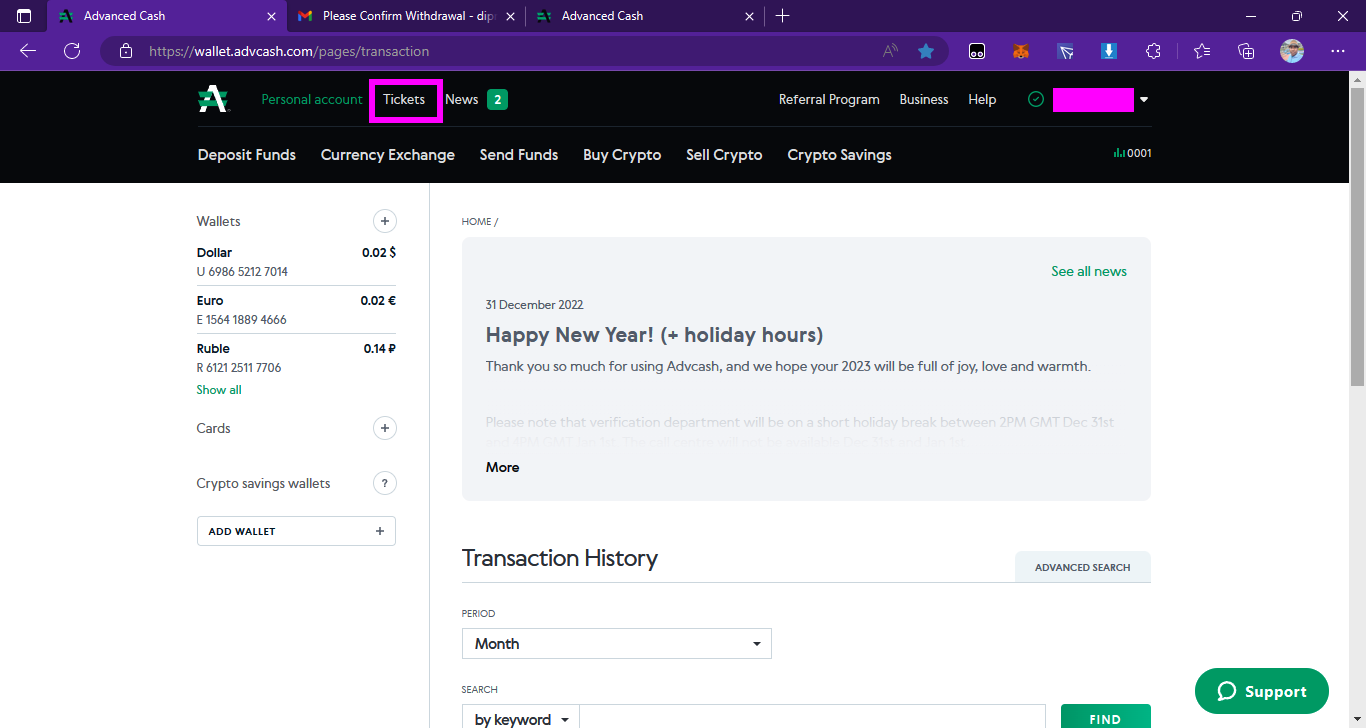1366x728 pixels.
Task: Open the Collections icon
Action: click(1246, 51)
